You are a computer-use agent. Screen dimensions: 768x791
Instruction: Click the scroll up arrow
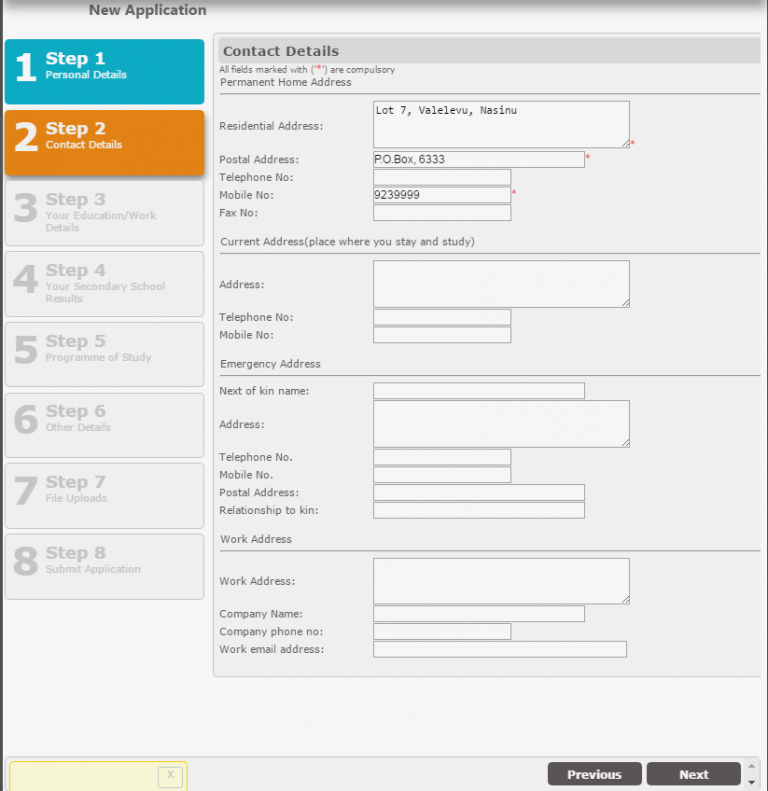click(751, 767)
